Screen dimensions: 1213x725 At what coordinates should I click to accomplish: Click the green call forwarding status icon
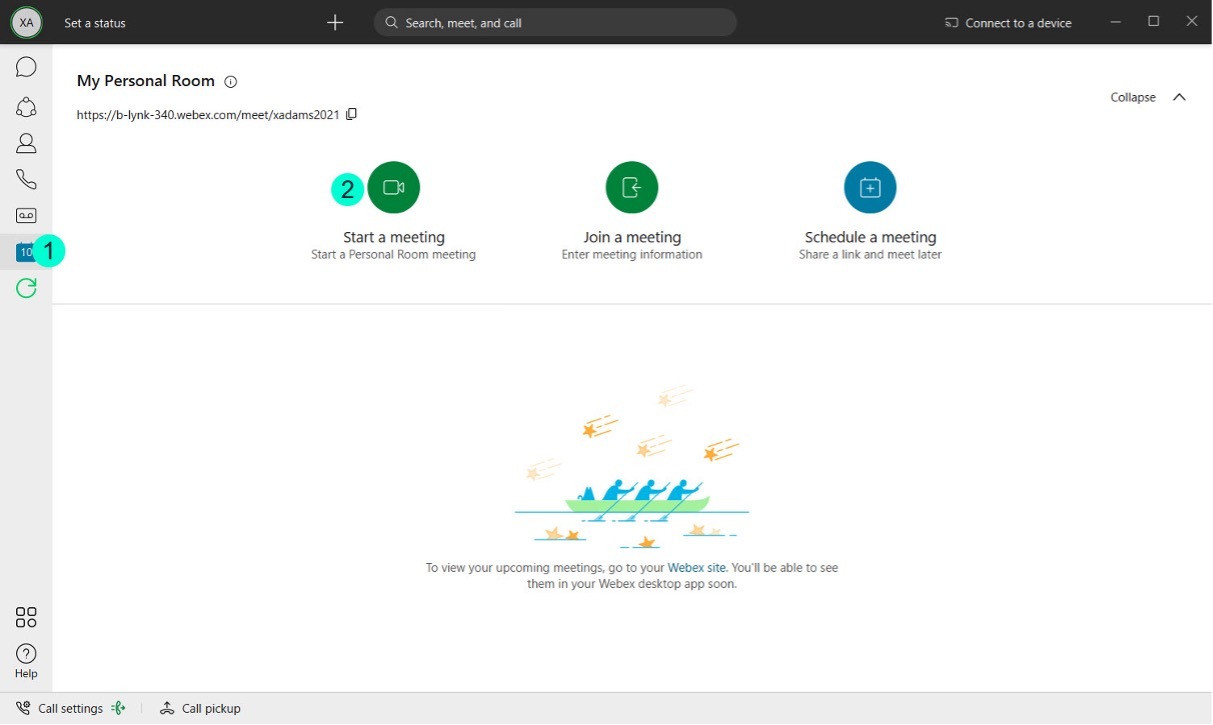[x=119, y=708]
